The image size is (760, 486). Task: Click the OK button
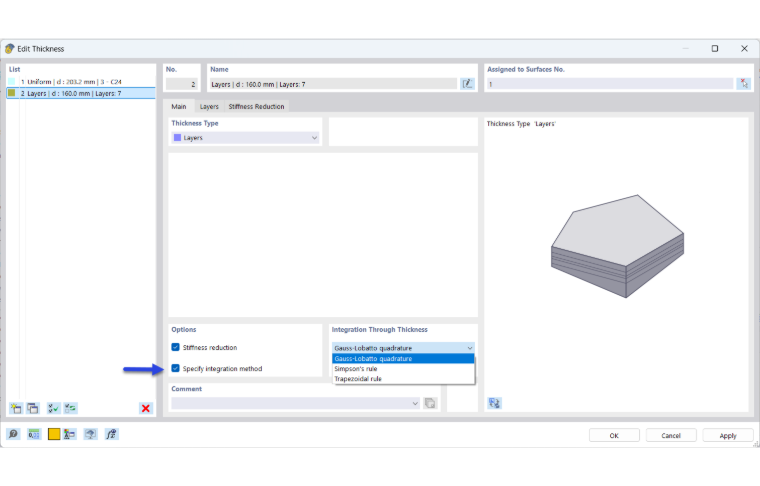pyautogui.click(x=614, y=435)
